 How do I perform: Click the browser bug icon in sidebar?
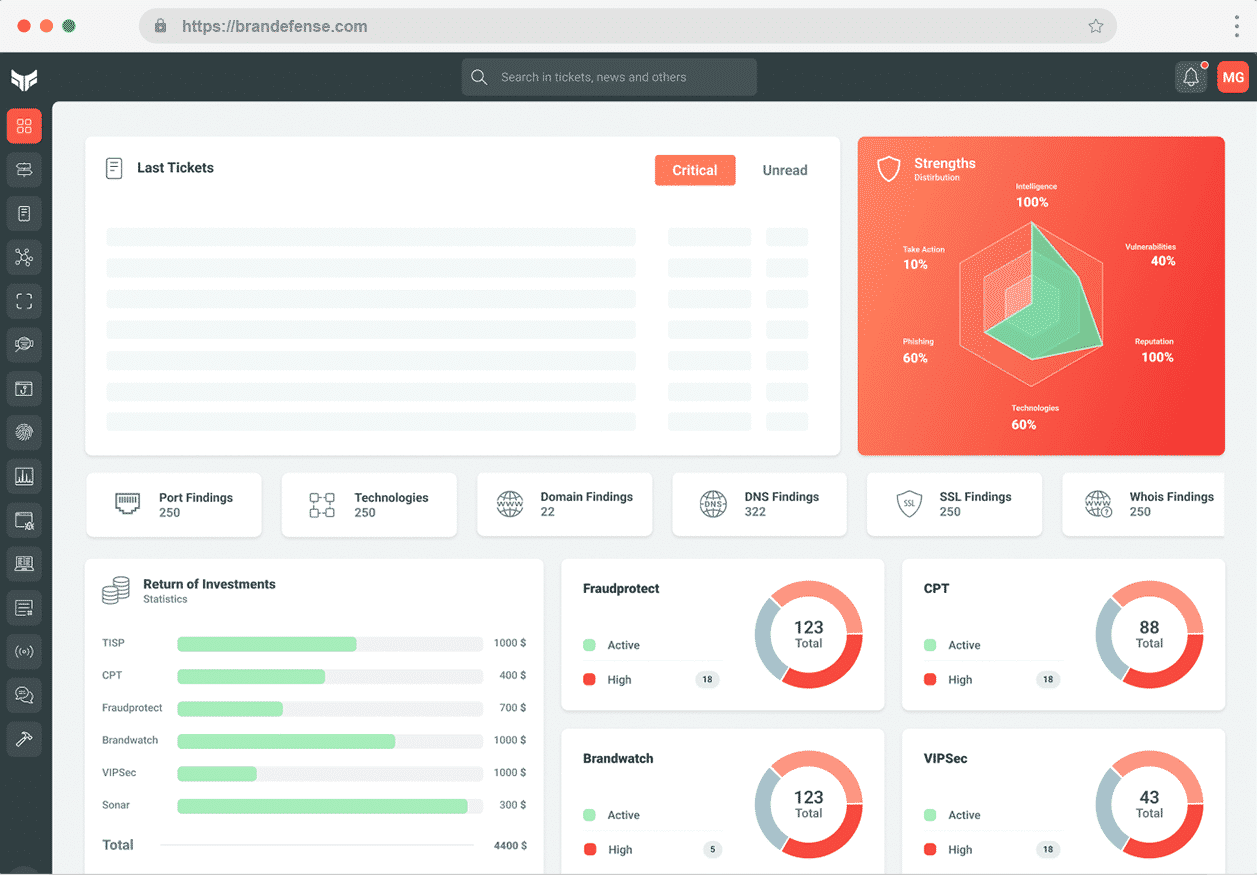(24, 521)
